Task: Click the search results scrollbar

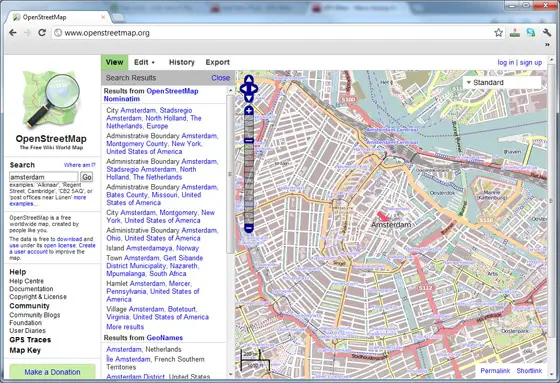Action: coord(230,174)
